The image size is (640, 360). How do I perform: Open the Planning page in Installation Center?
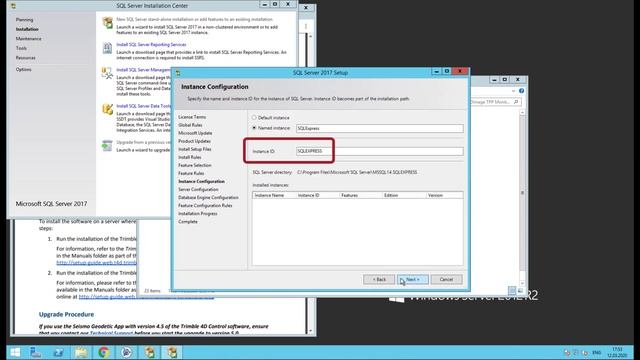(24, 20)
